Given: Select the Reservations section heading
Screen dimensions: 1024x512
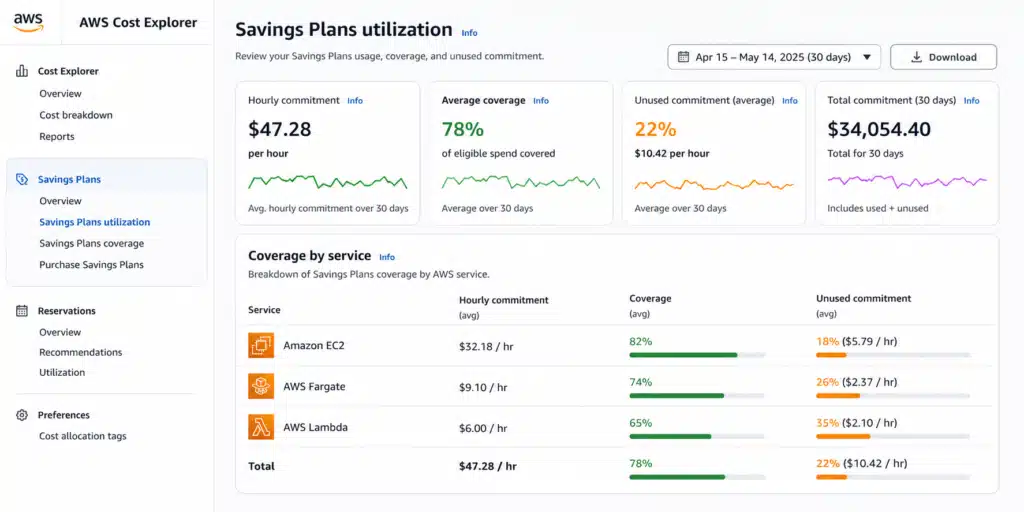Looking at the screenshot, I should click(x=67, y=311).
